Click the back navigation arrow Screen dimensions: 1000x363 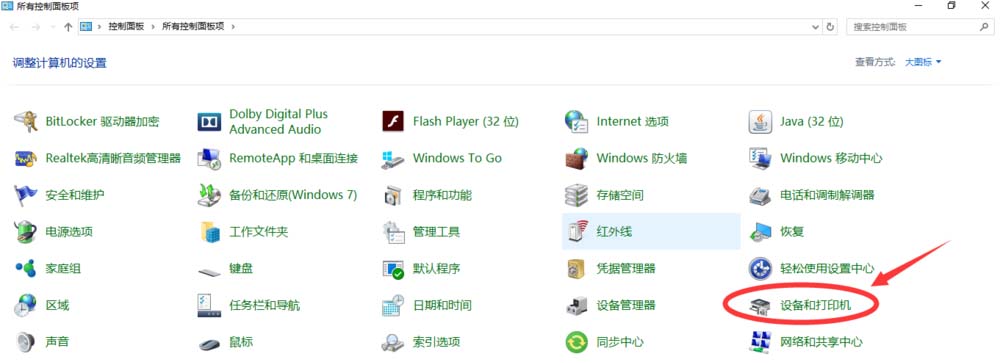pos(15,27)
